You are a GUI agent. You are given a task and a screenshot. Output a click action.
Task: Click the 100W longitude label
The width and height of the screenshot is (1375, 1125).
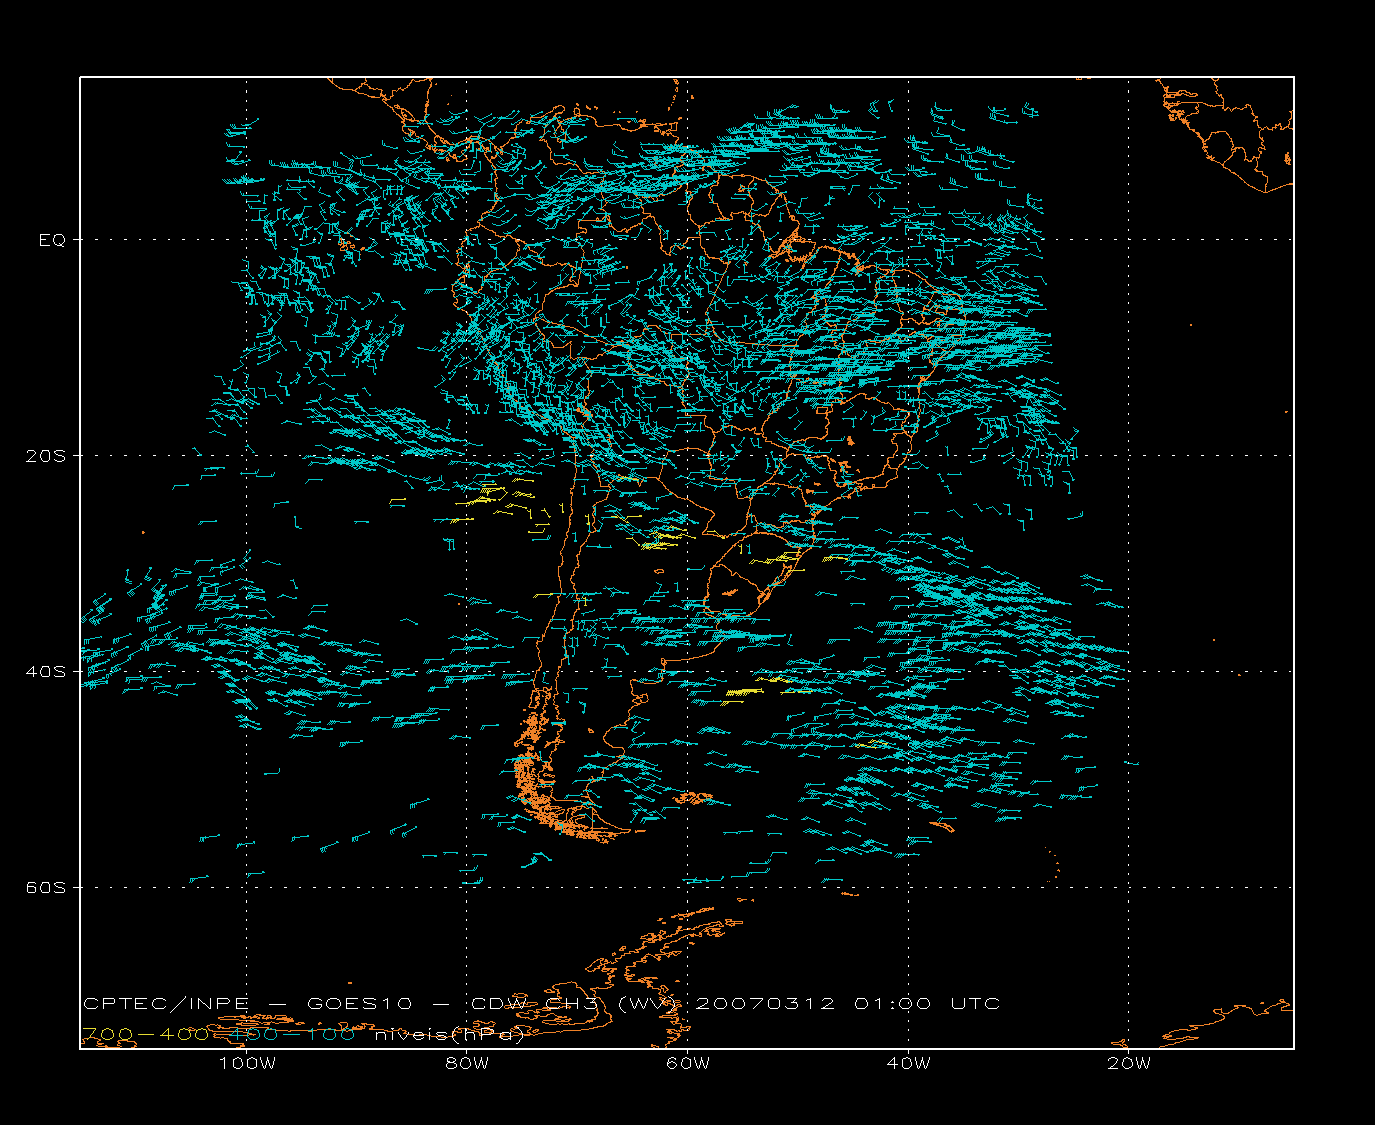point(247,1064)
